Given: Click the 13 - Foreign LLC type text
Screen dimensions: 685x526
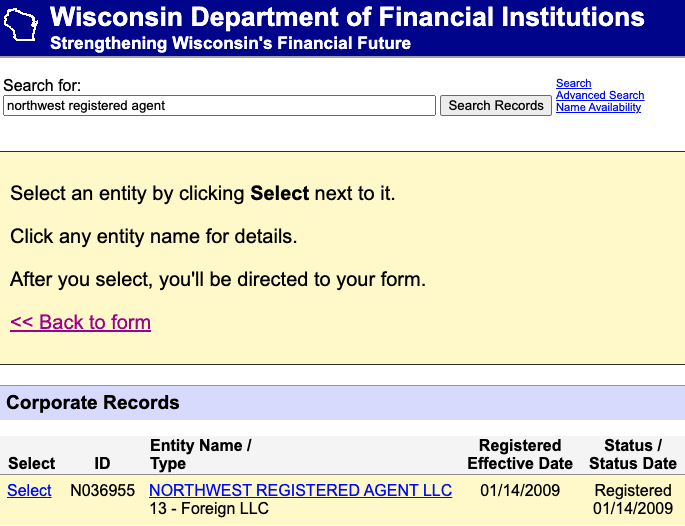Looking at the screenshot, I should click(209, 509).
